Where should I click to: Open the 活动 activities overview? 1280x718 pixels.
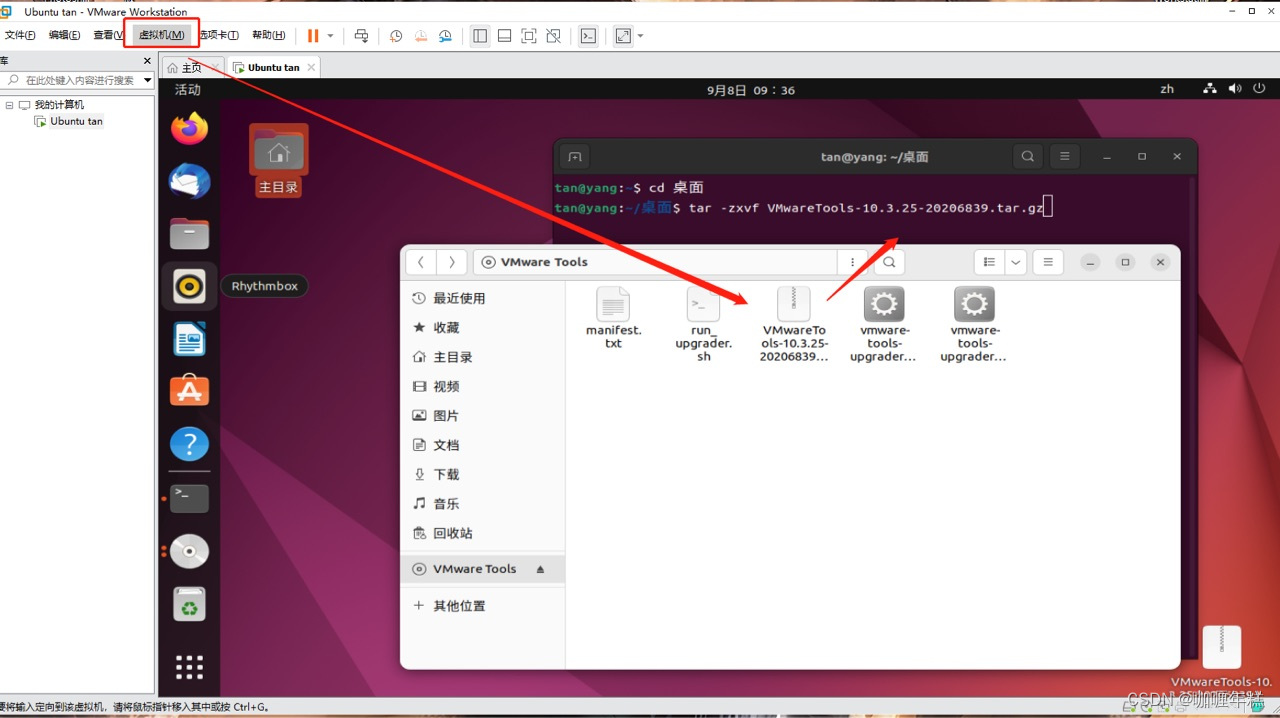(188, 90)
